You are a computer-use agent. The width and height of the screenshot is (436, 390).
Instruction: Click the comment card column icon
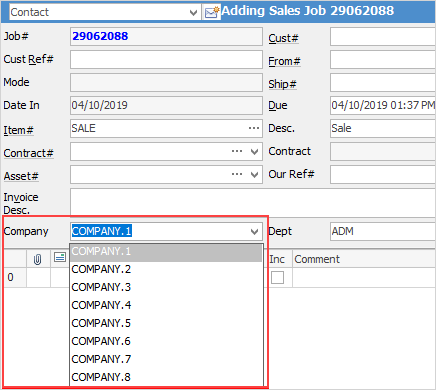pos(60,257)
